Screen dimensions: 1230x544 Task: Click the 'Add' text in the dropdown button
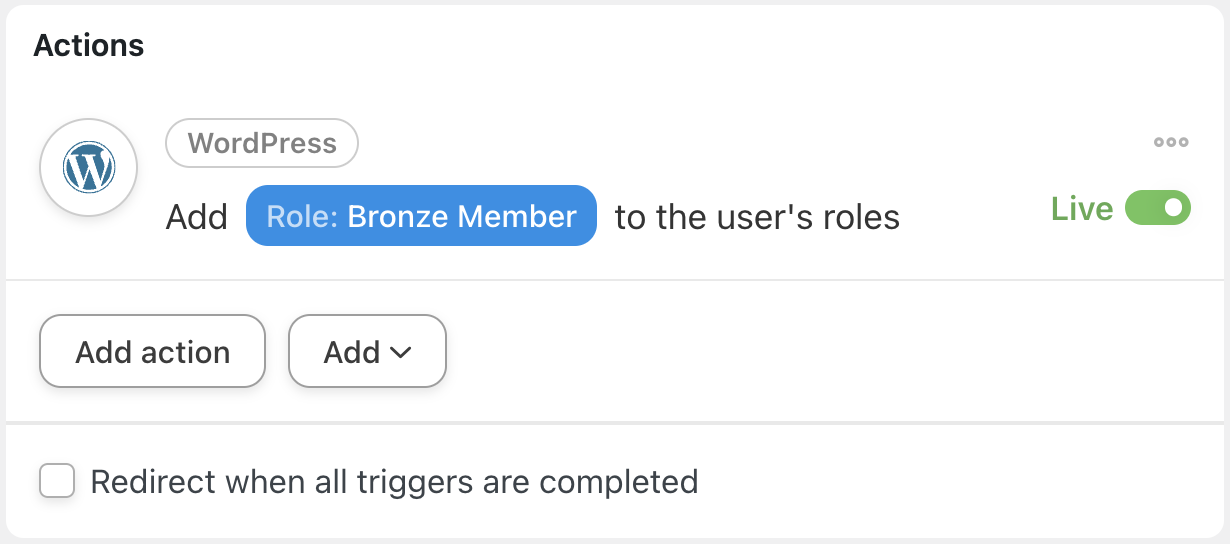pos(351,352)
